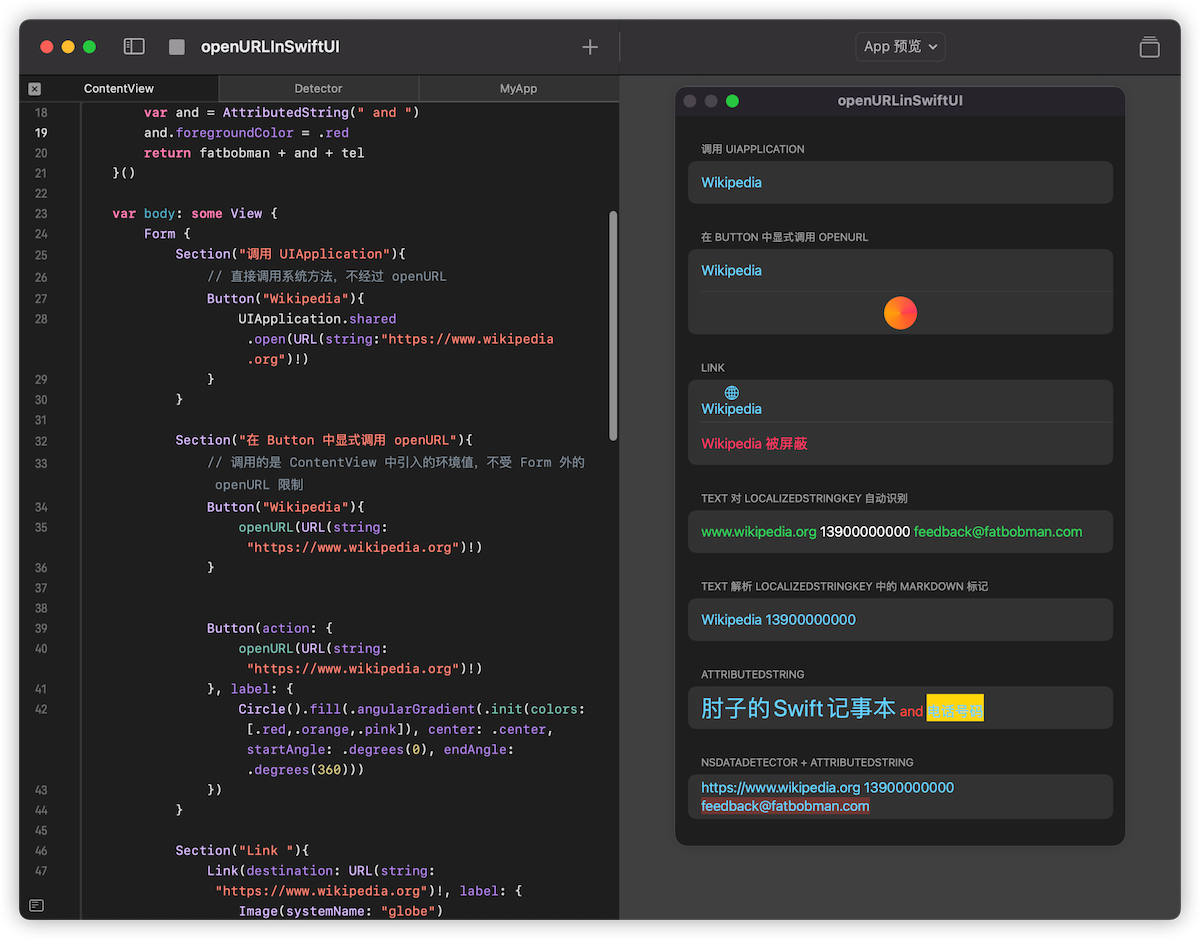Click the 'var body: some View' code line

194,213
